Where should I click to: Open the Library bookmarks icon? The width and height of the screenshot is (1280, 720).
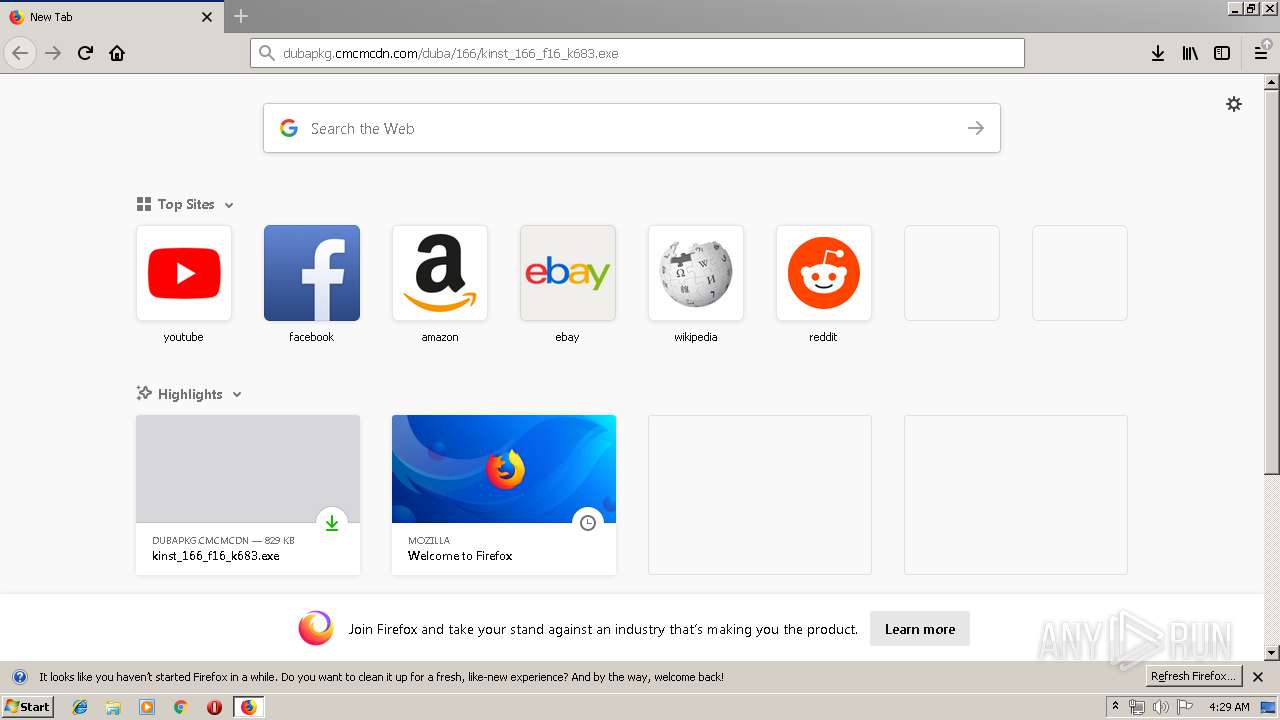pos(1190,53)
